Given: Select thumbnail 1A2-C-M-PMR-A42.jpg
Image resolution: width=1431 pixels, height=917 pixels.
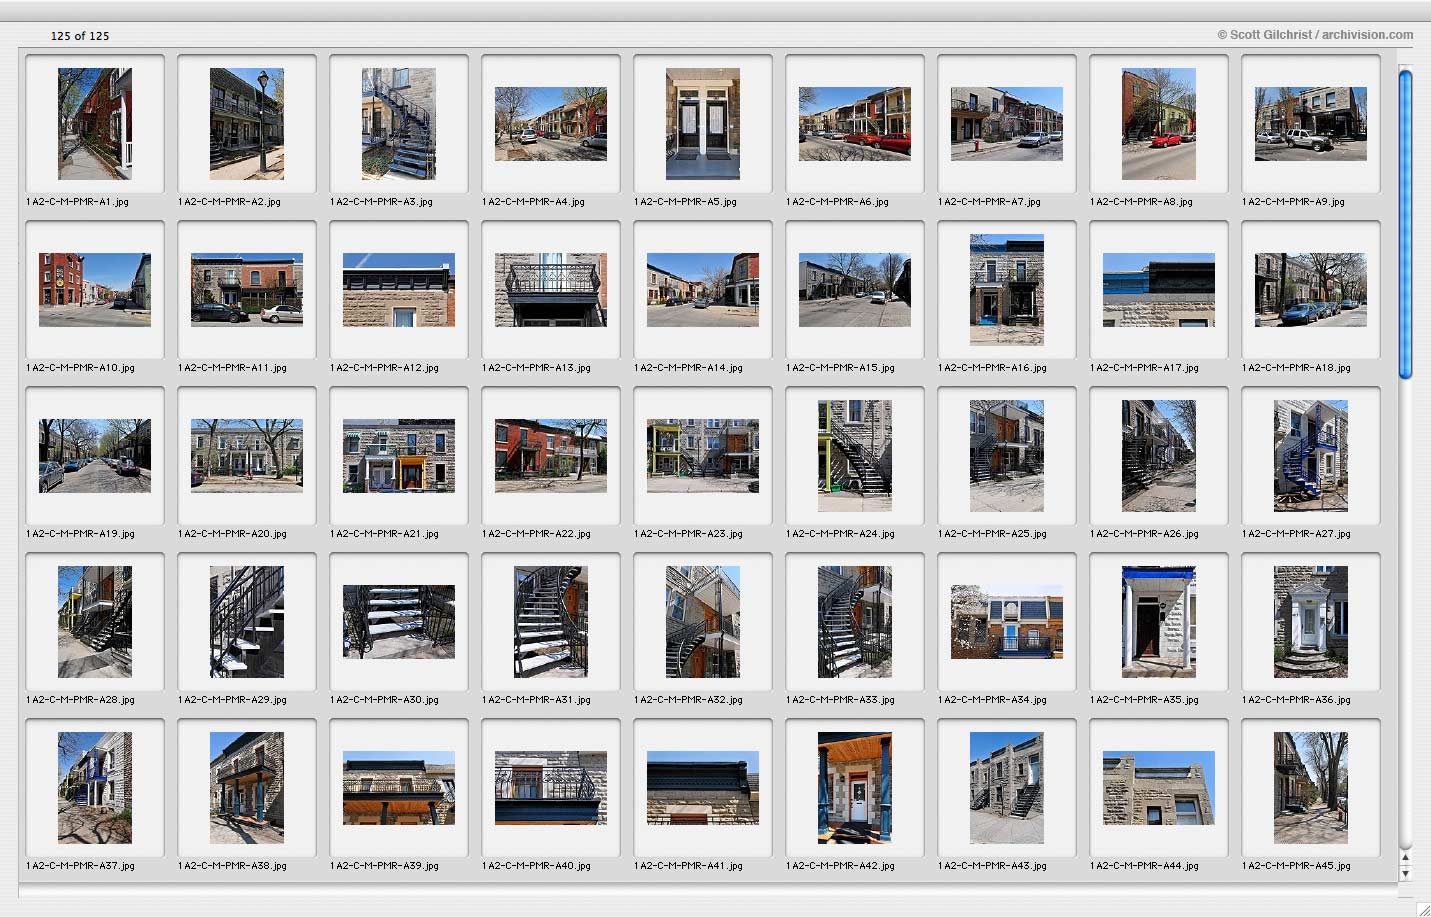Looking at the screenshot, I should click(x=855, y=788).
